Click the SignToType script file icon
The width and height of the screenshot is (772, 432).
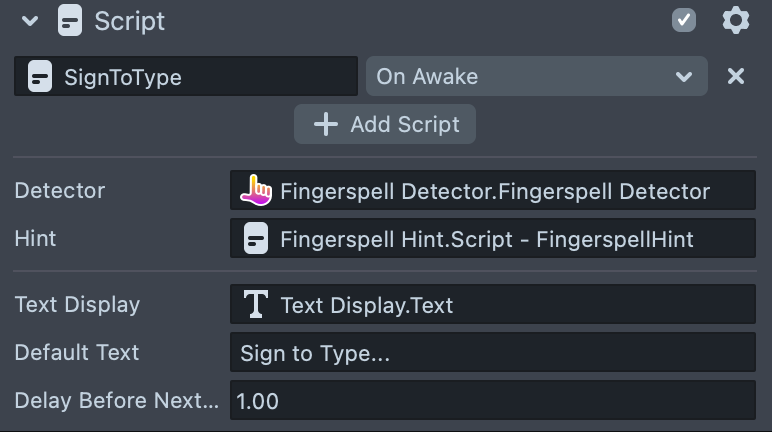tap(40, 77)
